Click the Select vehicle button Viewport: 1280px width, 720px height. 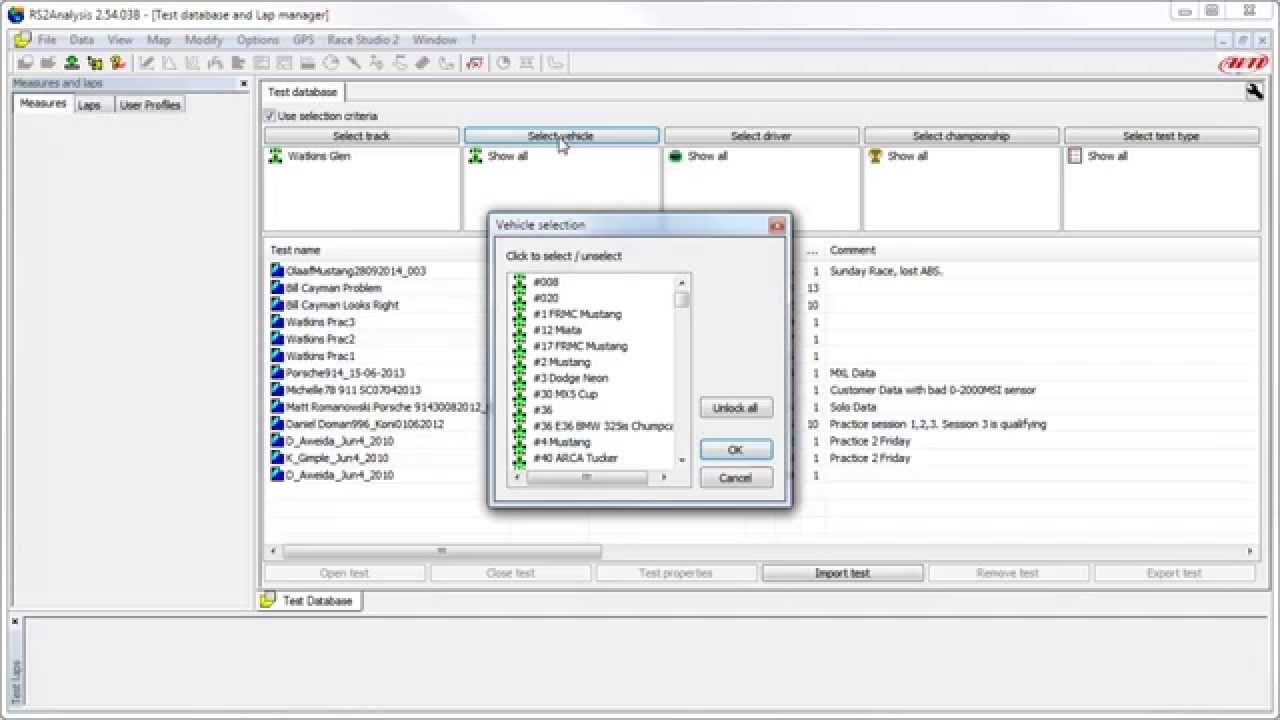pyautogui.click(x=561, y=136)
